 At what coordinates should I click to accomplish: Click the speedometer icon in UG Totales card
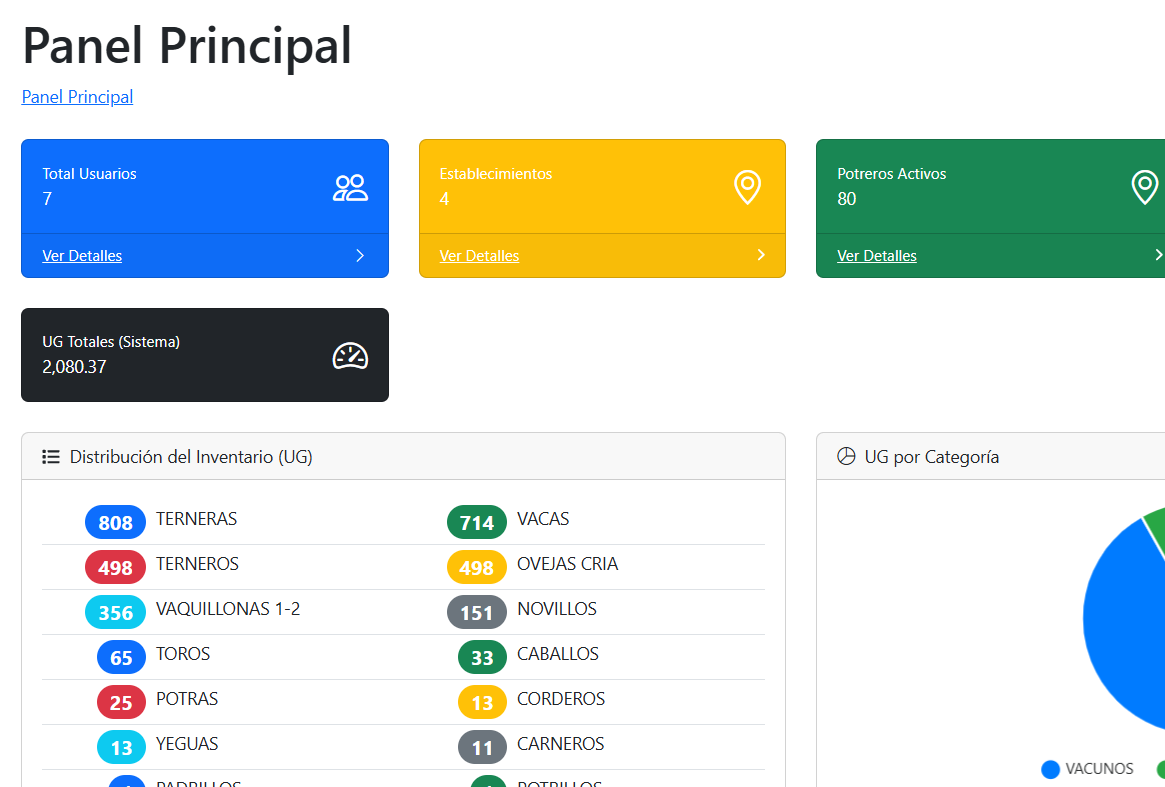[350, 356]
